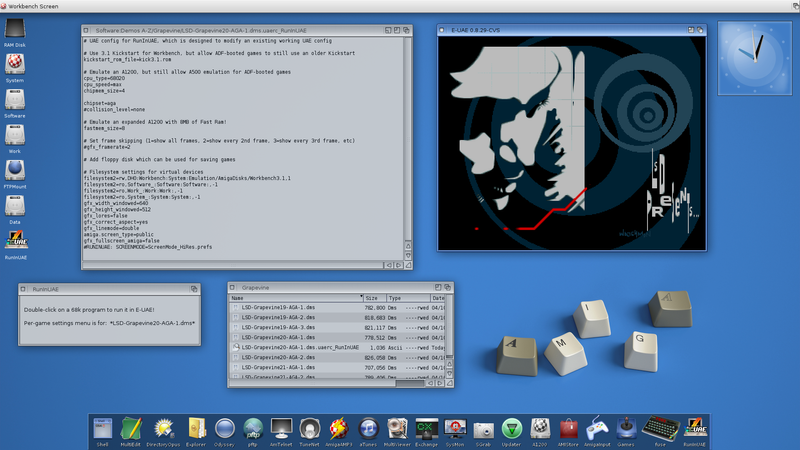The image size is (800, 450).
Task: Launch the Odyssey browser icon
Action: coord(225,428)
